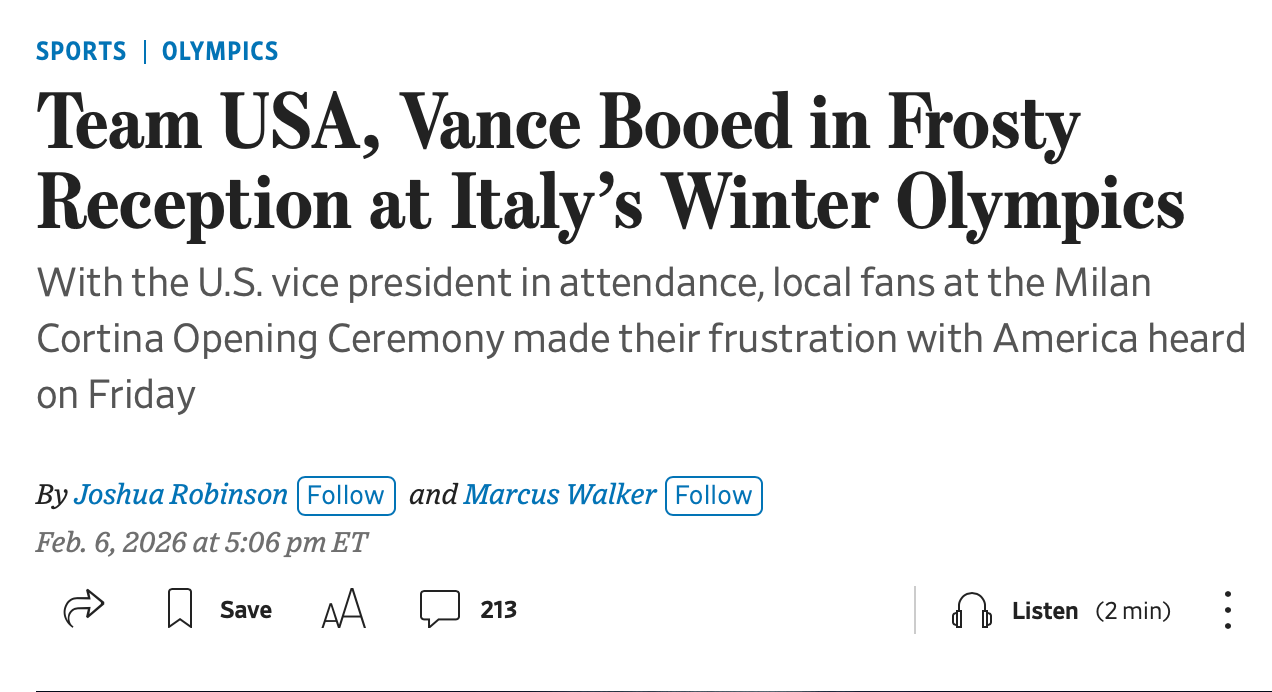Click the subheadline about Milan Cortina ceremony

pyautogui.click(x=640, y=339)
